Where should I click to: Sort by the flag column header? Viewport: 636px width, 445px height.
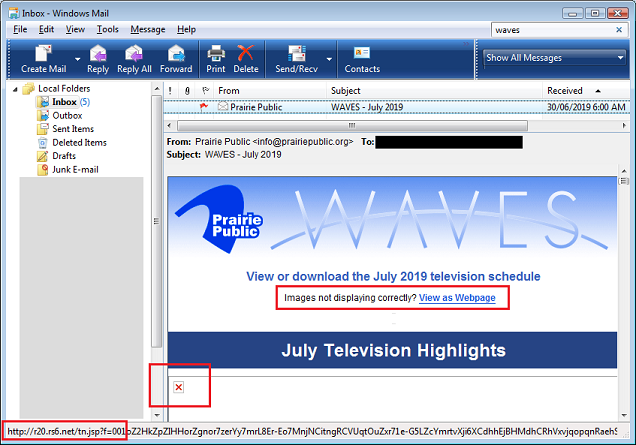tap(205, 90)
